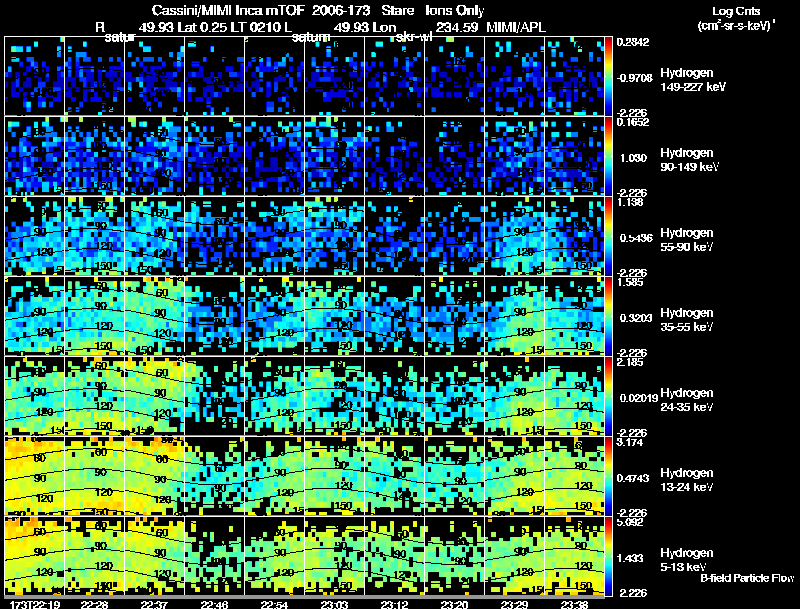Image resolution: width=800 pixels, height=609 pixels.
Task: Select the 13-24 keV image panel above 23:29
Action: 514,476
